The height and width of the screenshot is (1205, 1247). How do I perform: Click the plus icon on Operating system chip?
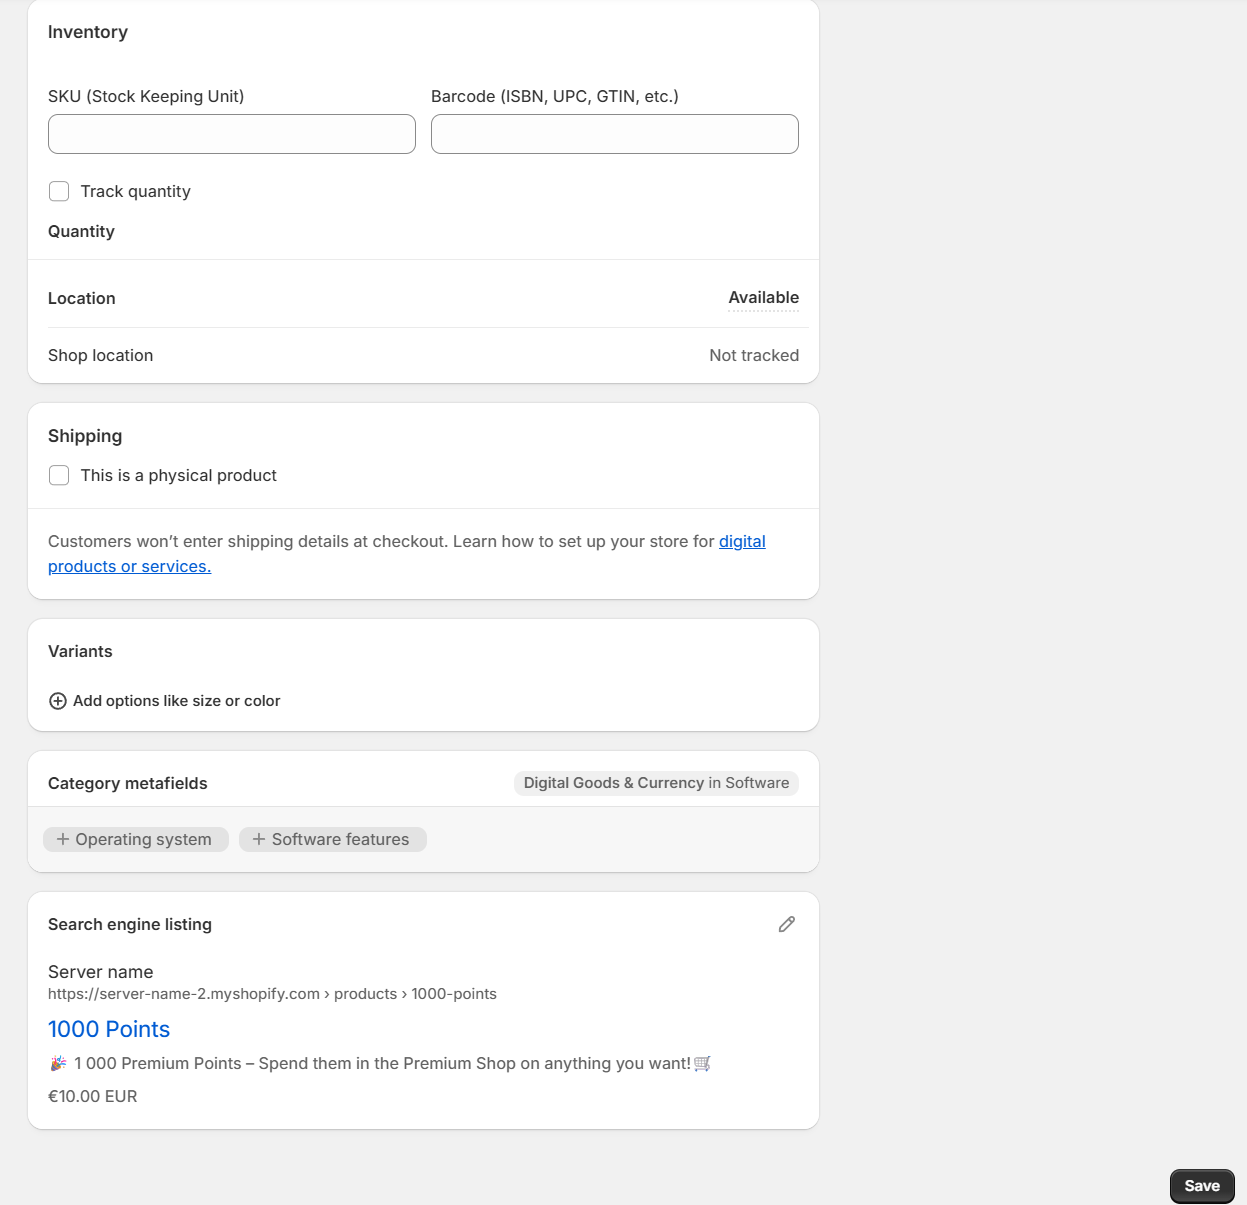click(x=63, y=839)
